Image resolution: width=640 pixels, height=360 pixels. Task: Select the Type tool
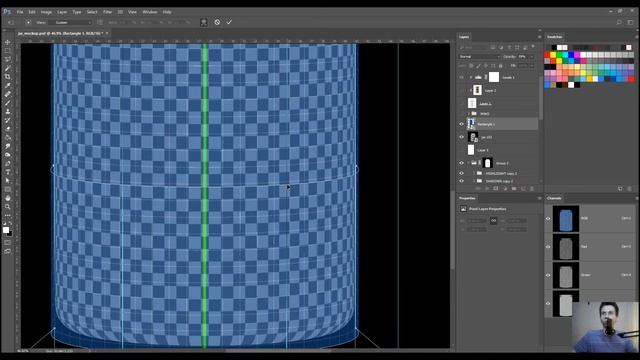(x=7, y=172)
